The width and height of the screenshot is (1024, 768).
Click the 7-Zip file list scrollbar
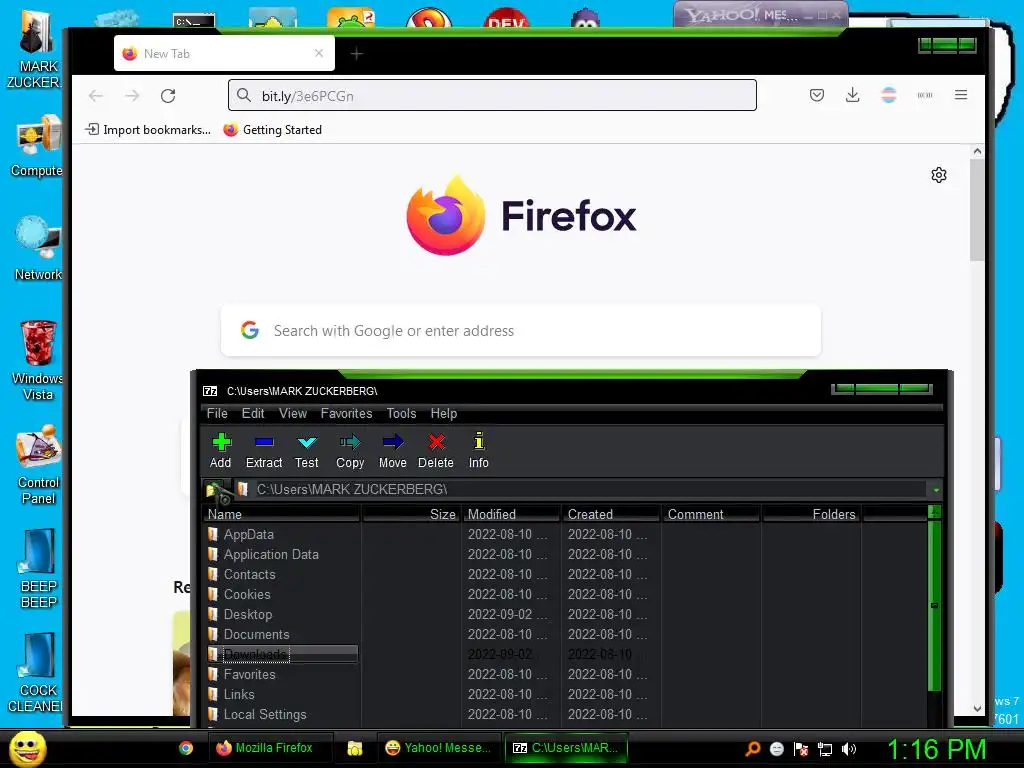(x=935, y=604)
